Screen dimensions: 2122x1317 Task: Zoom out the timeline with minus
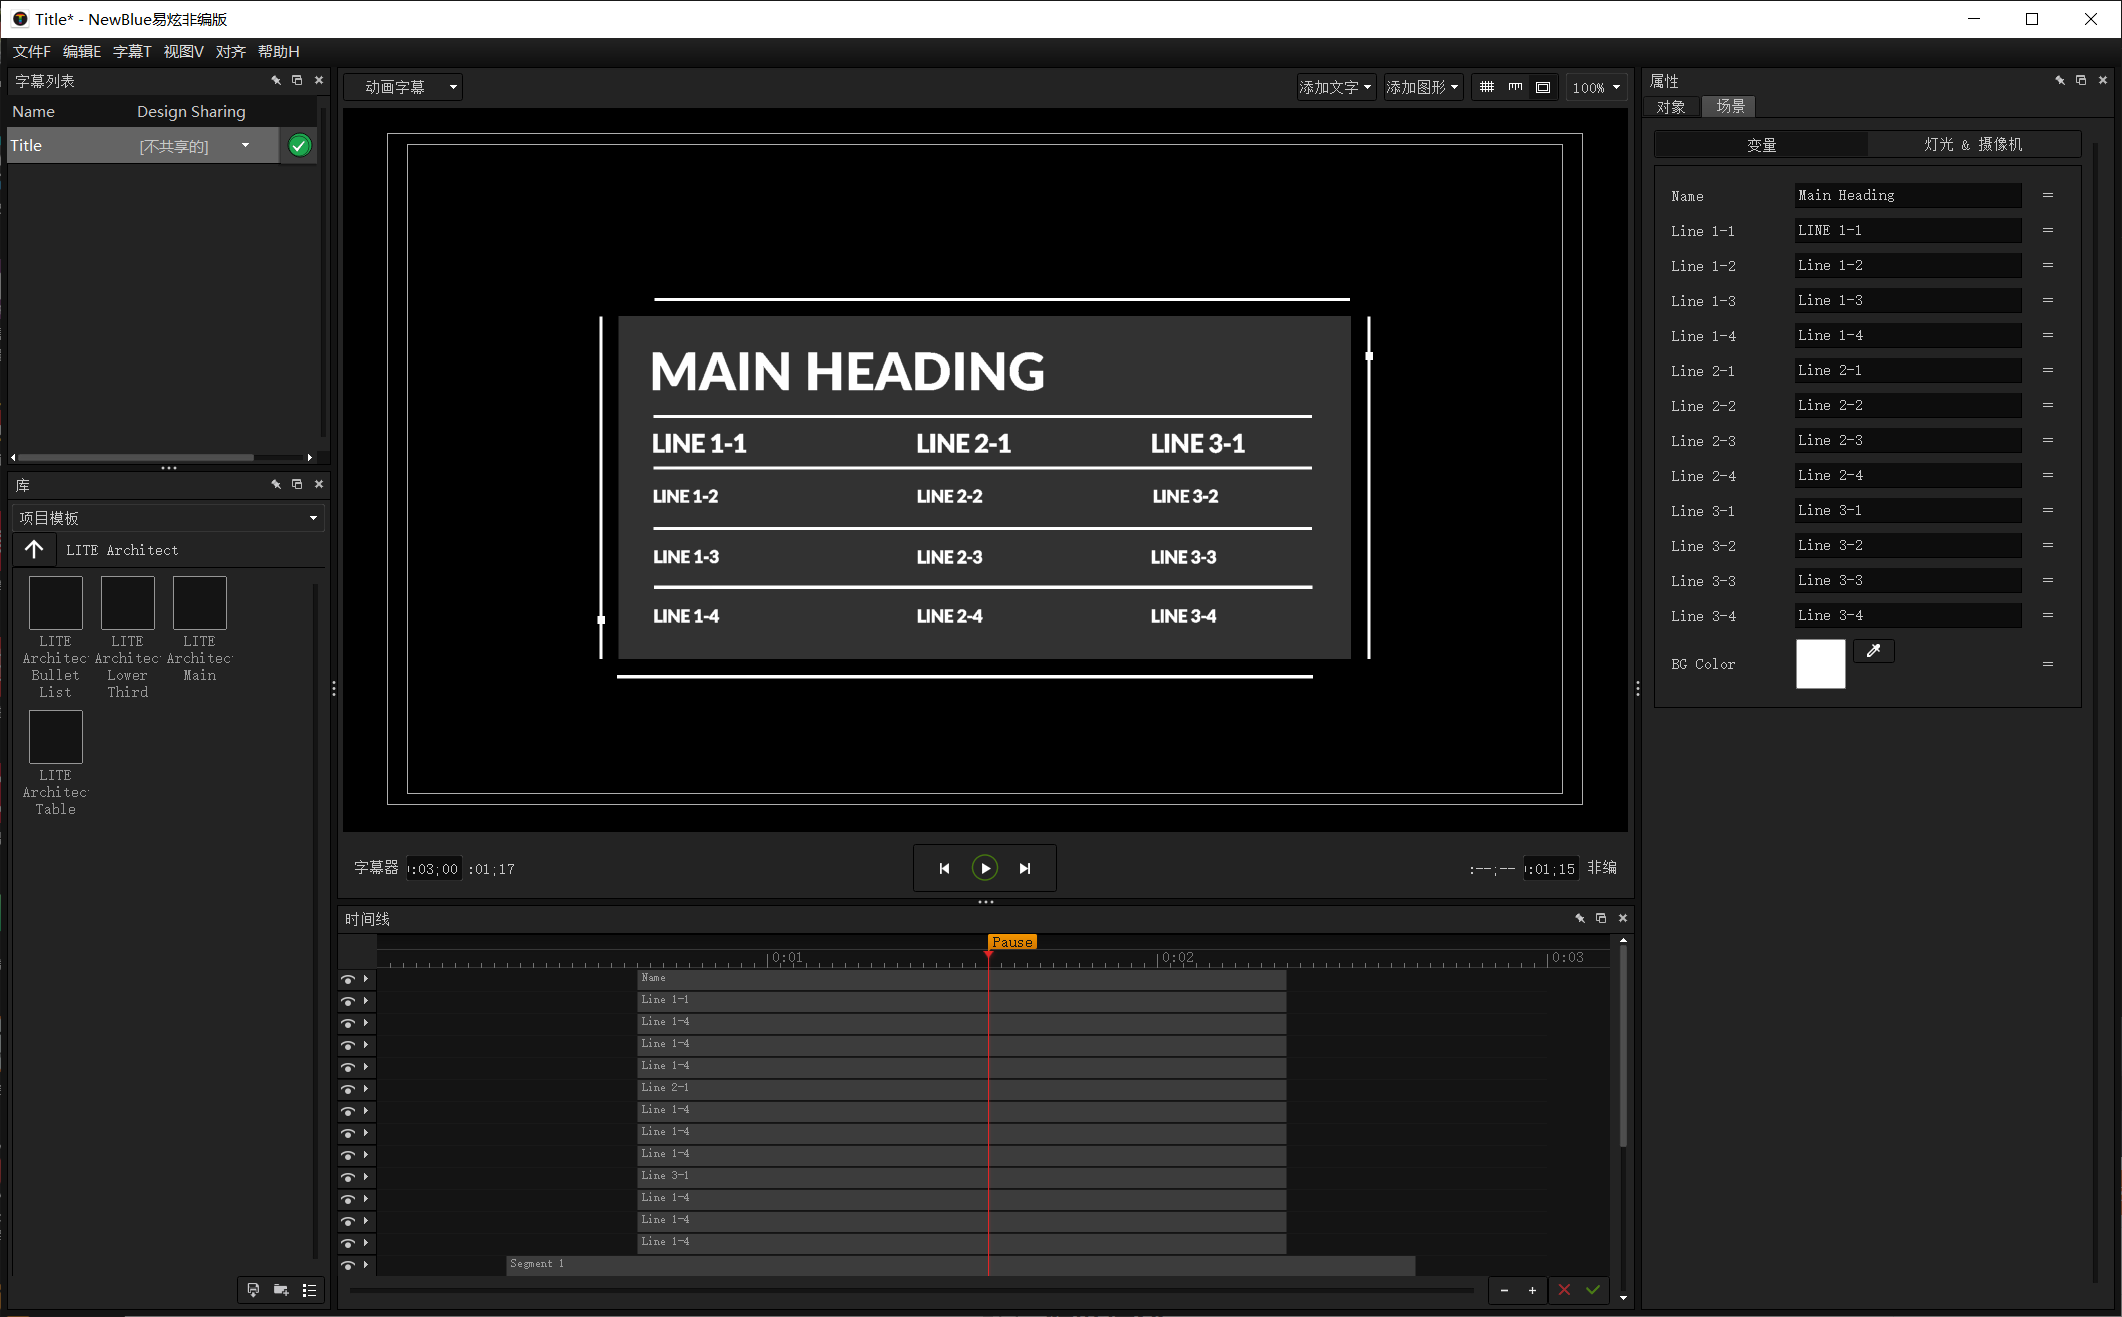1504,1290
